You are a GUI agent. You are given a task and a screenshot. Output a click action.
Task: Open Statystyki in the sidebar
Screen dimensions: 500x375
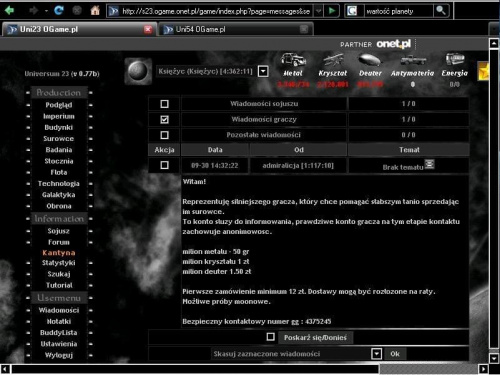pyautogui.click(x=59, y=263)
